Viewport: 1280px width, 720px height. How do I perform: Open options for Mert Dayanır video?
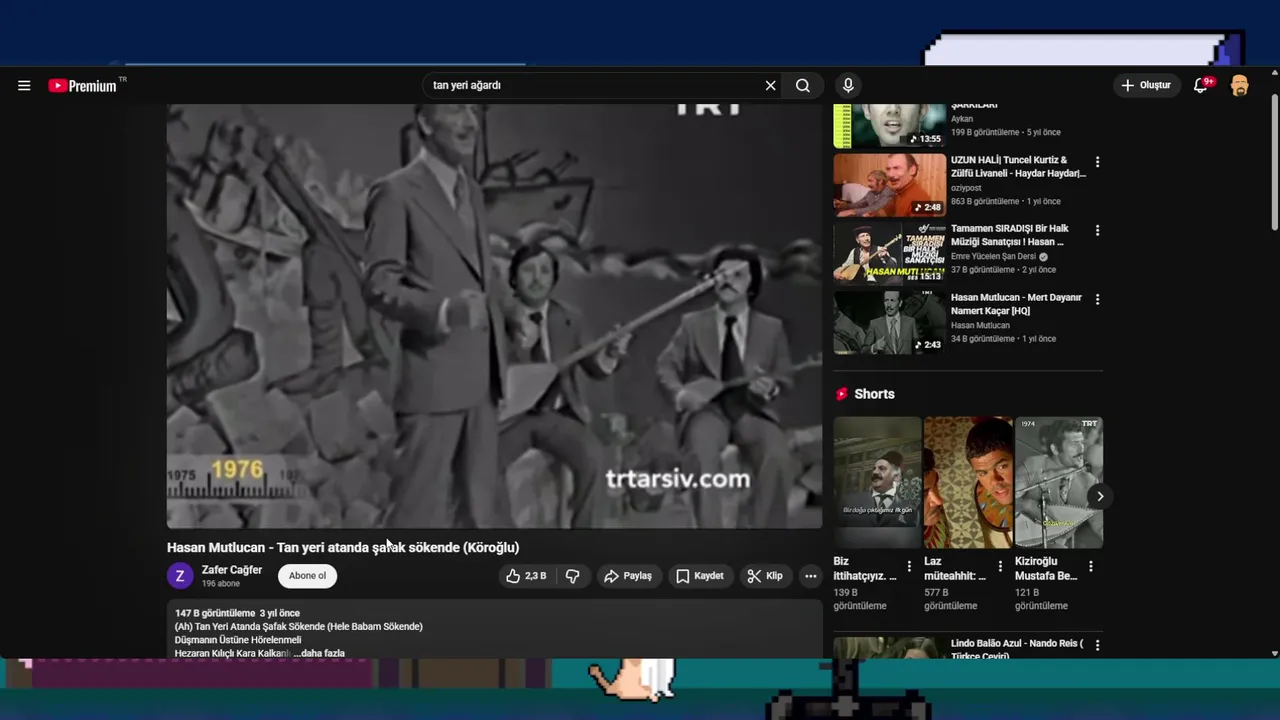tap(1097, 299)
